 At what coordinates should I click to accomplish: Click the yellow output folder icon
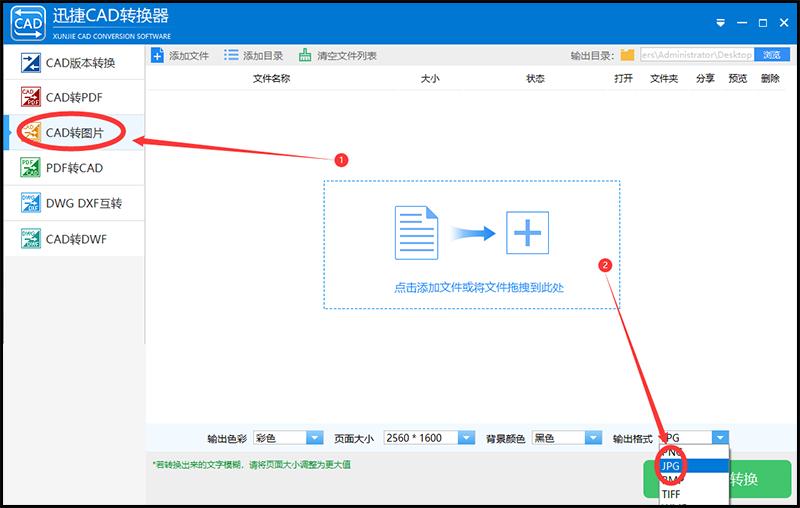[x=628, y=55]
